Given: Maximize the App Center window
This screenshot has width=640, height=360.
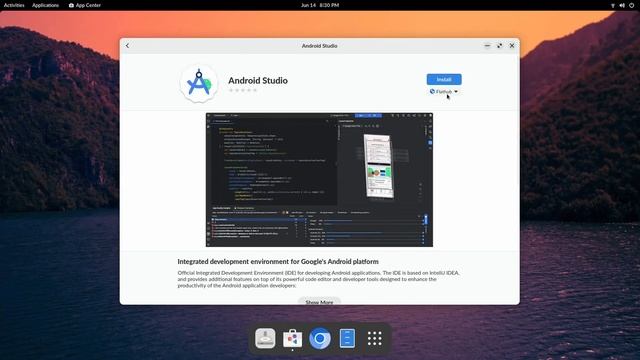Looking at the screenshot, I should (500, 46).
